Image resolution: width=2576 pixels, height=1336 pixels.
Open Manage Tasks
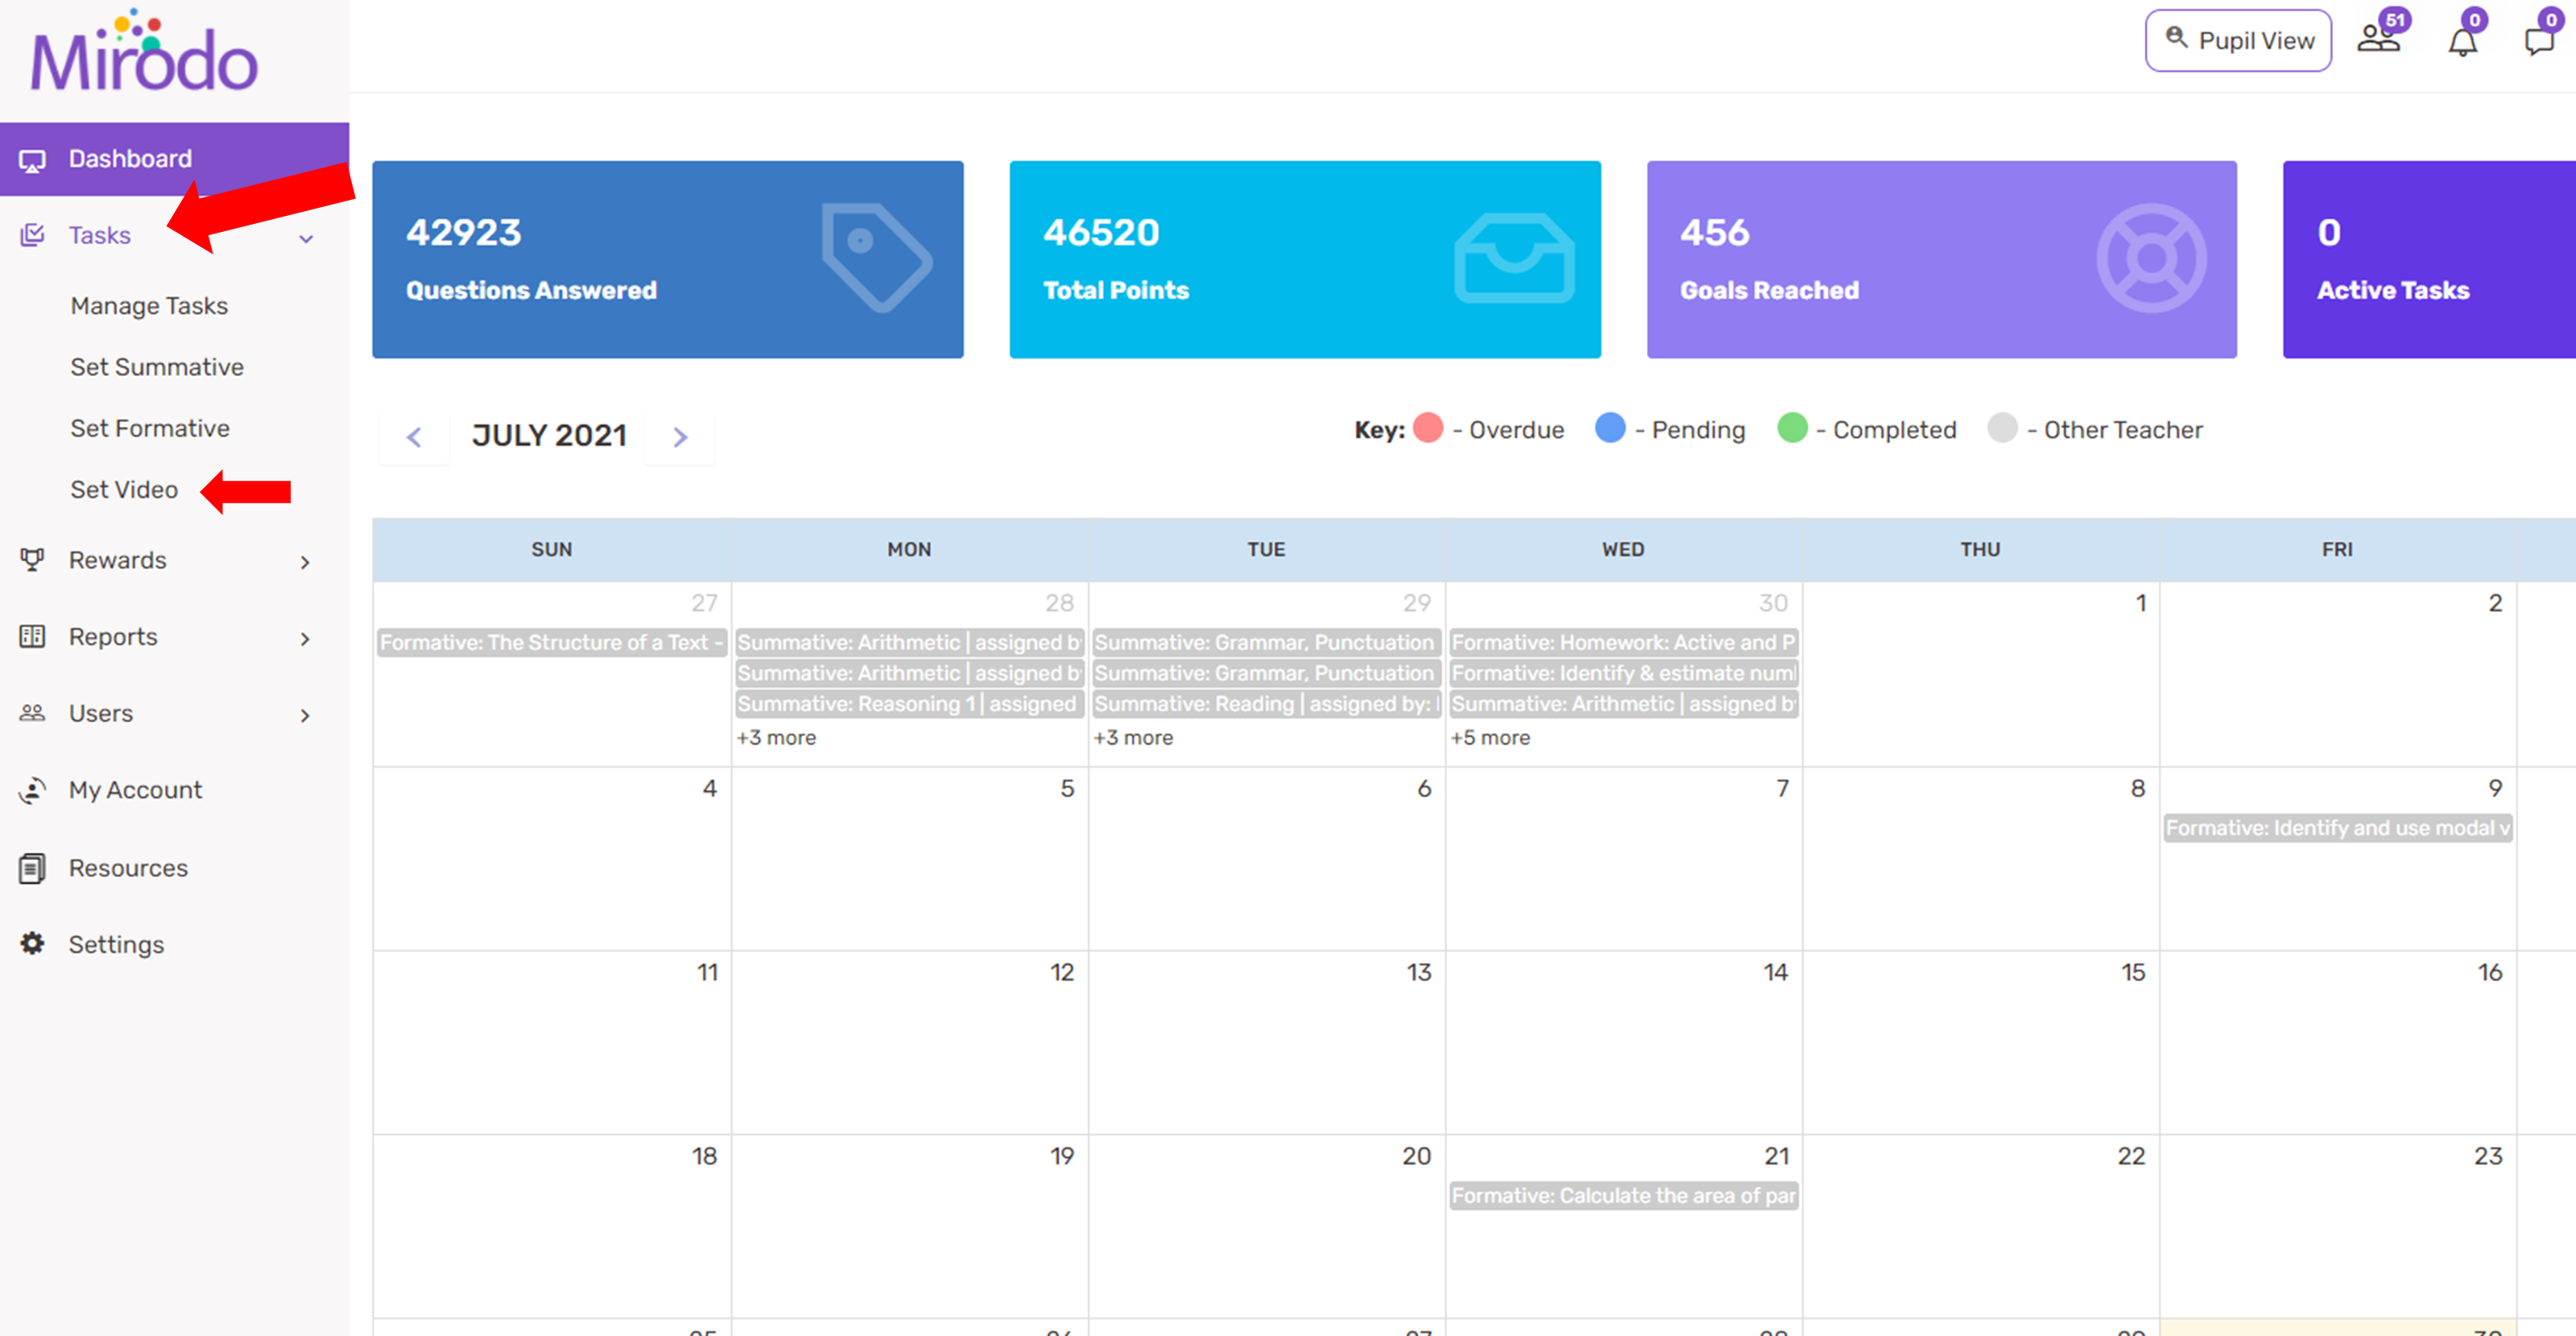149,306
